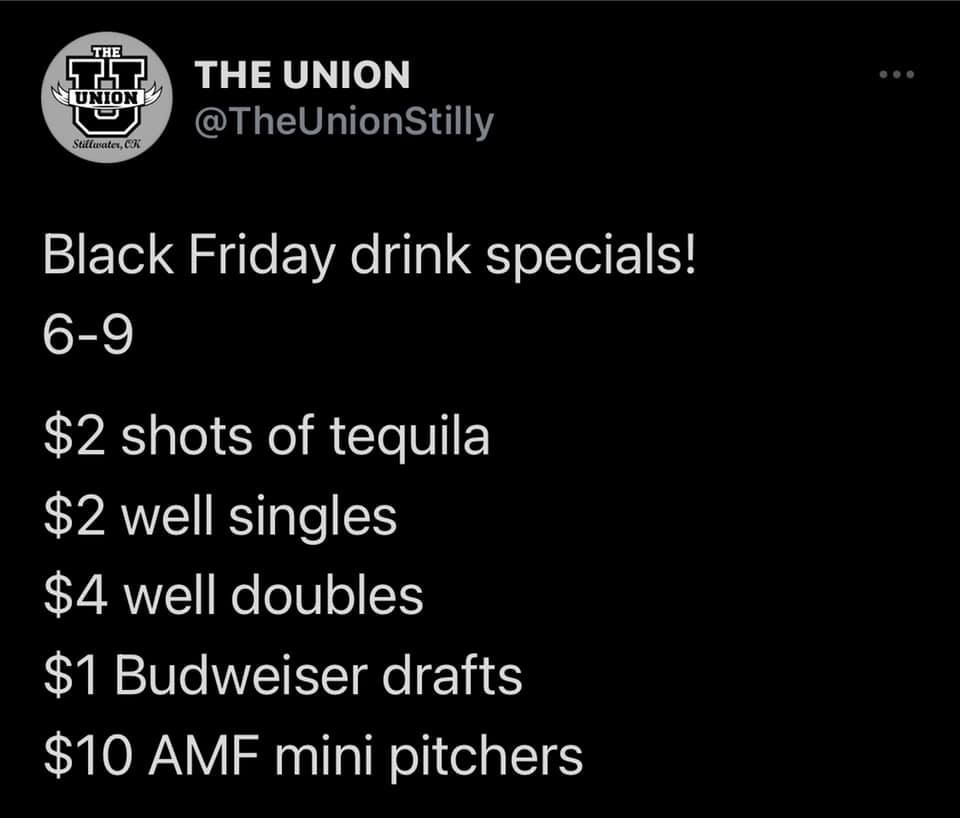960x818 pixels.
Task: Open the three-dot more options menu
Action: pyautogui.click(x=898, y=75)
